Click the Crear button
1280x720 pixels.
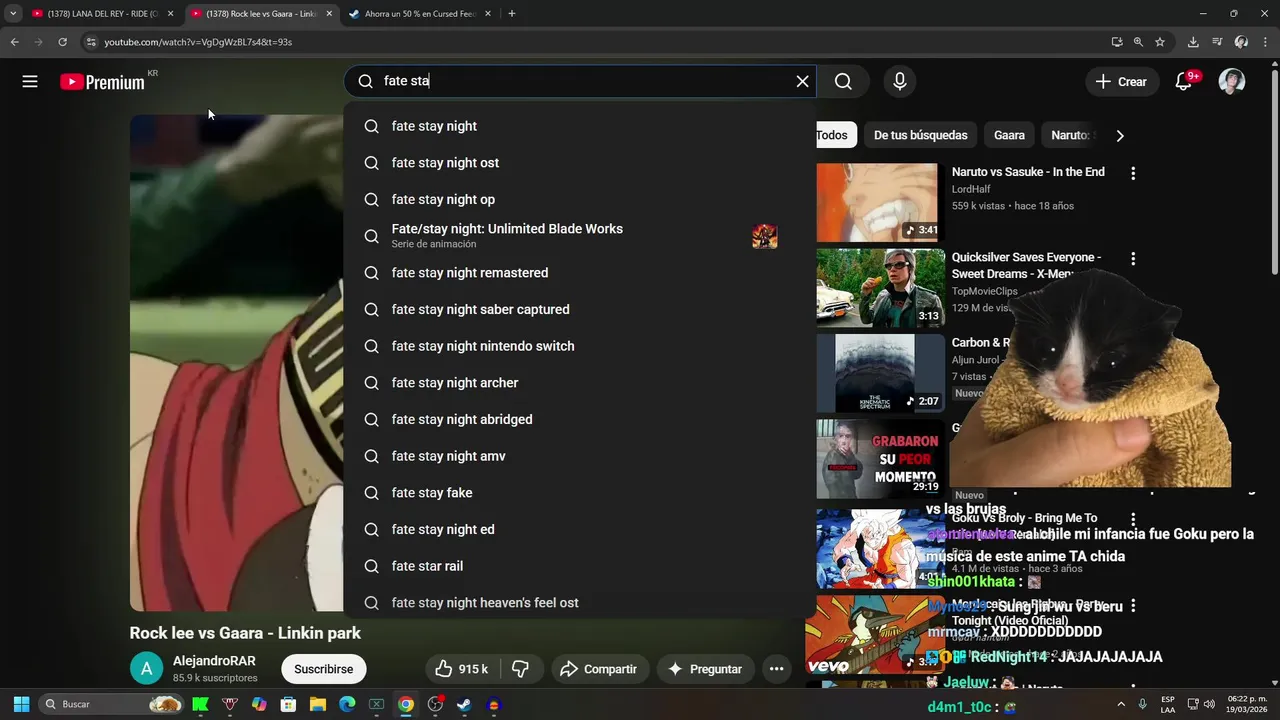pyautogui.click(x=1121, y=82)
